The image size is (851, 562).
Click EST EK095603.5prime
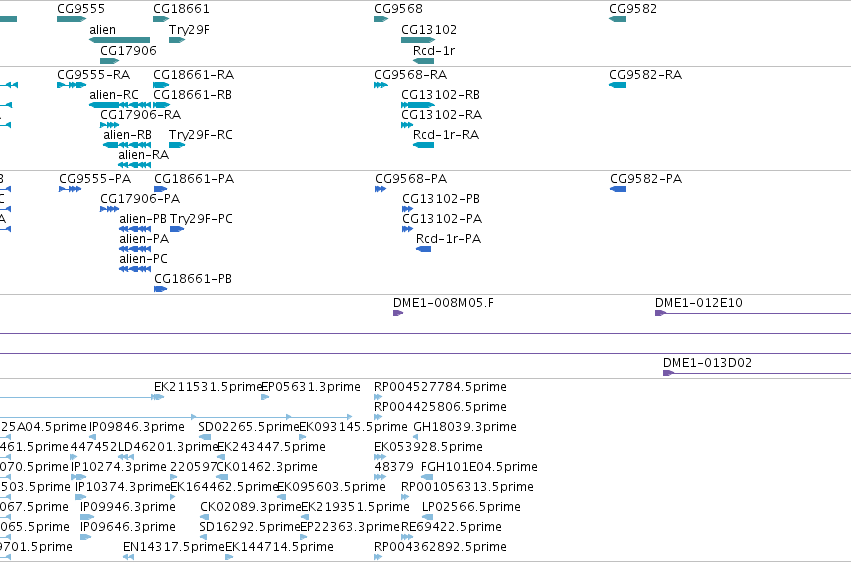(x=281, y=497)
